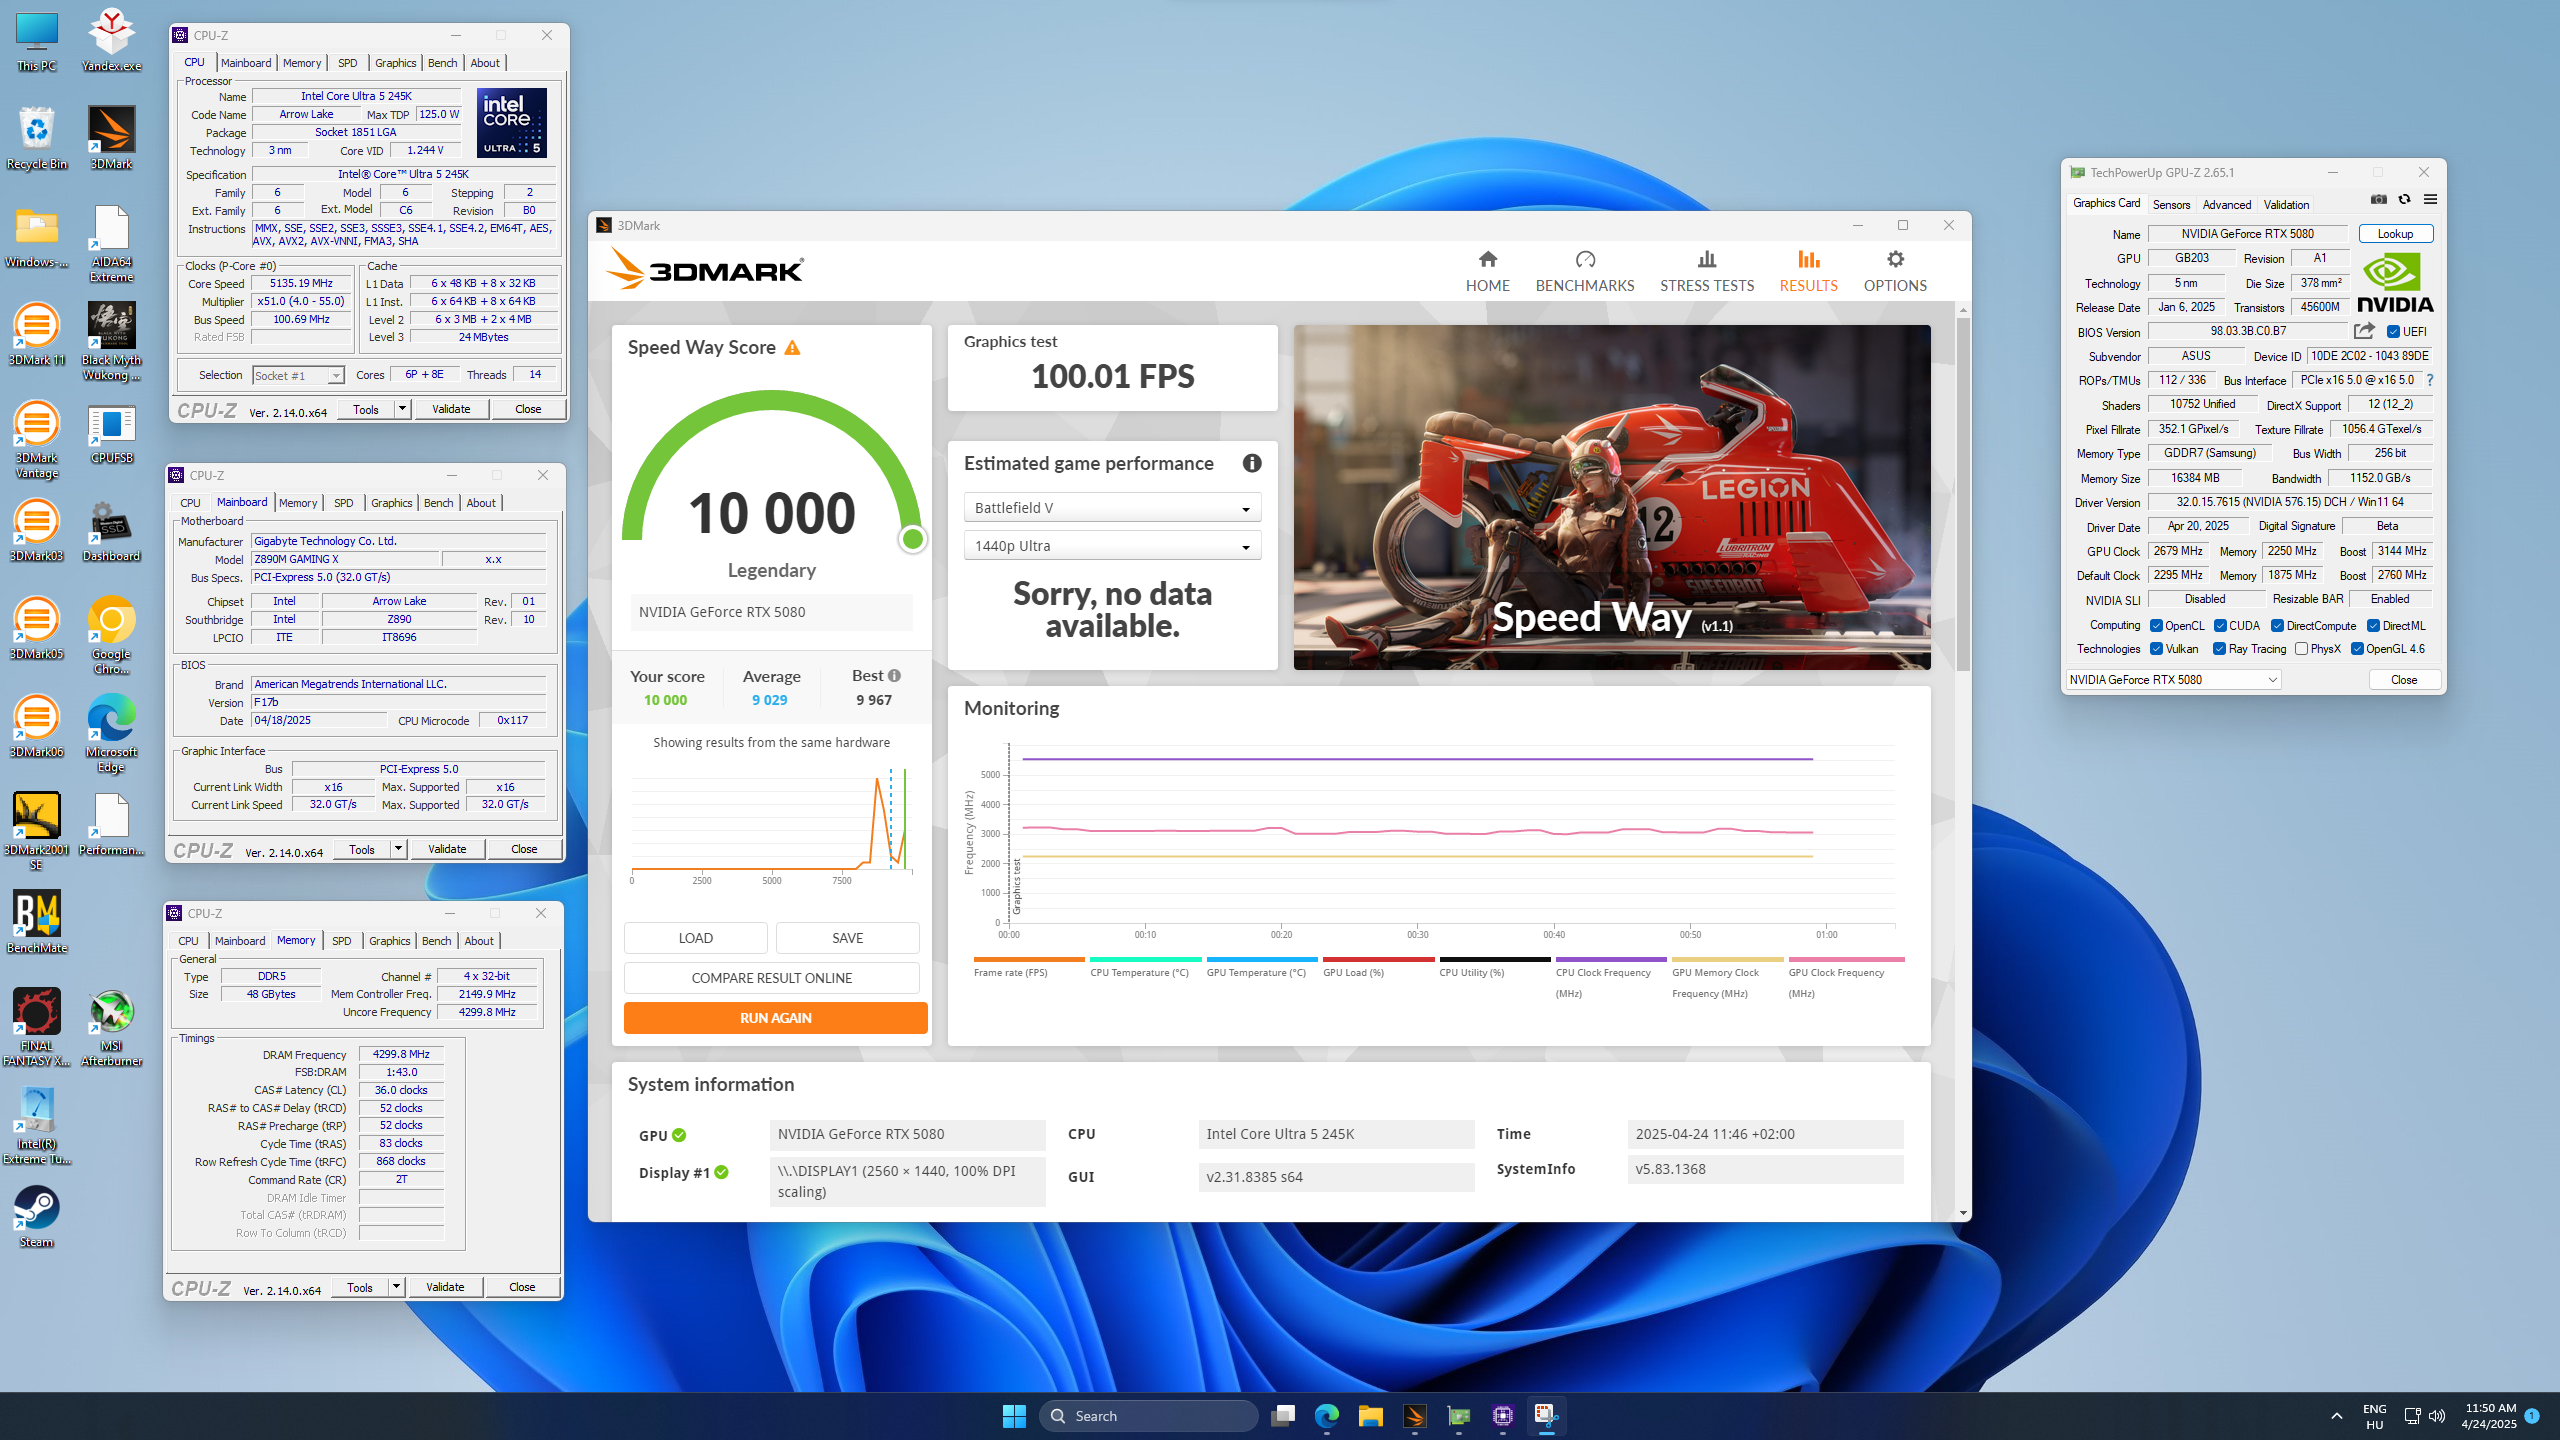Open SPD tab in CPU-Z Memory window
Screen dimensions: 2560x1440
click(342, 941)
